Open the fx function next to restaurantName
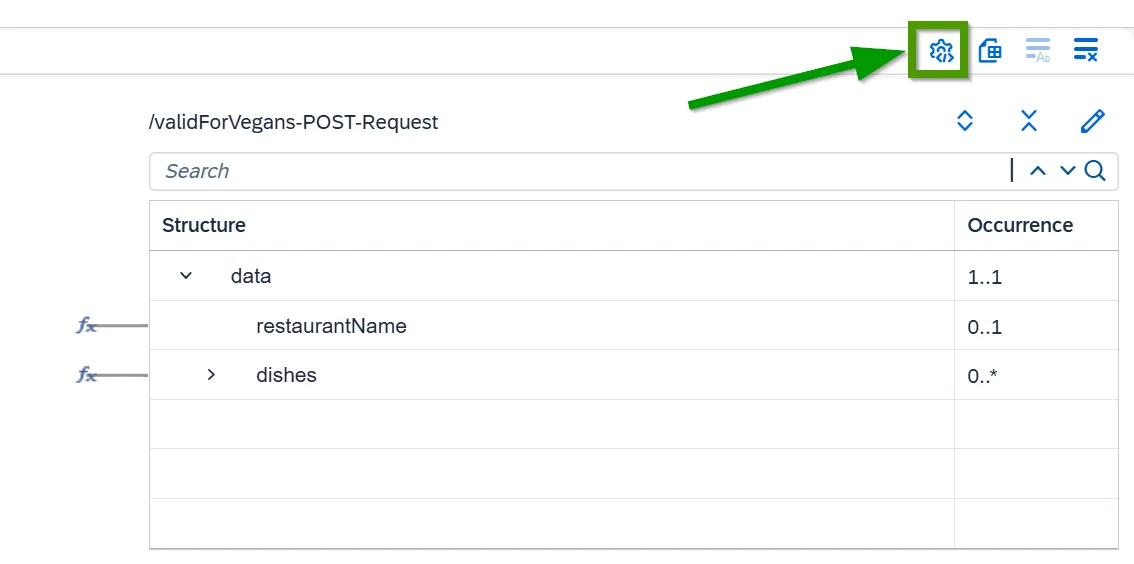Viewport: 1134px width, 564px height. [87, 325]
